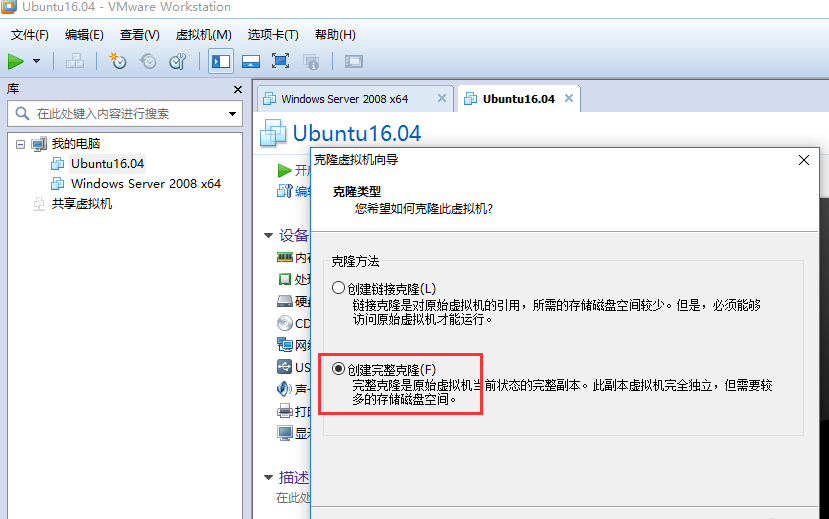
Task: Toggle the thumbnail bar view icon
Action: pos(251,61)
